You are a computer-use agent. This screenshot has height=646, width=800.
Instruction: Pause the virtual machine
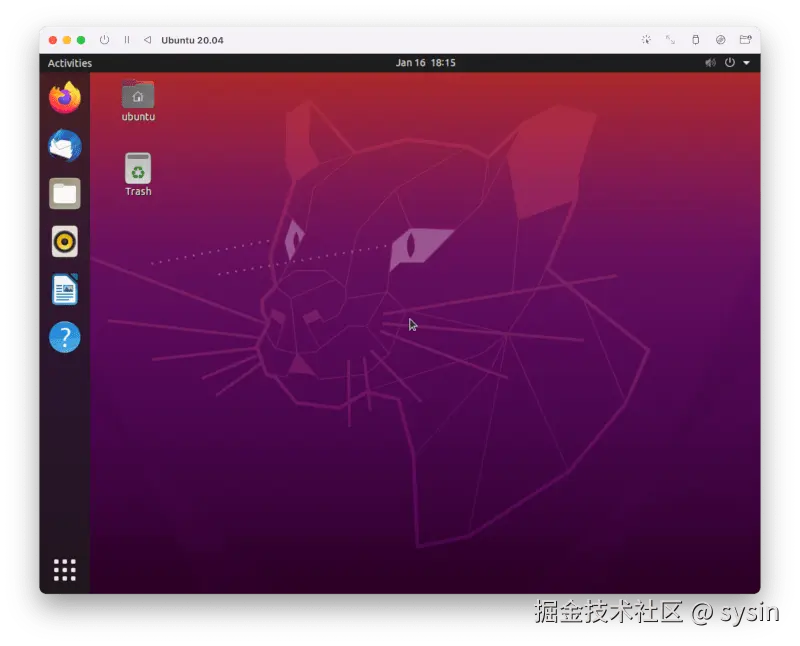click(127, 40)
